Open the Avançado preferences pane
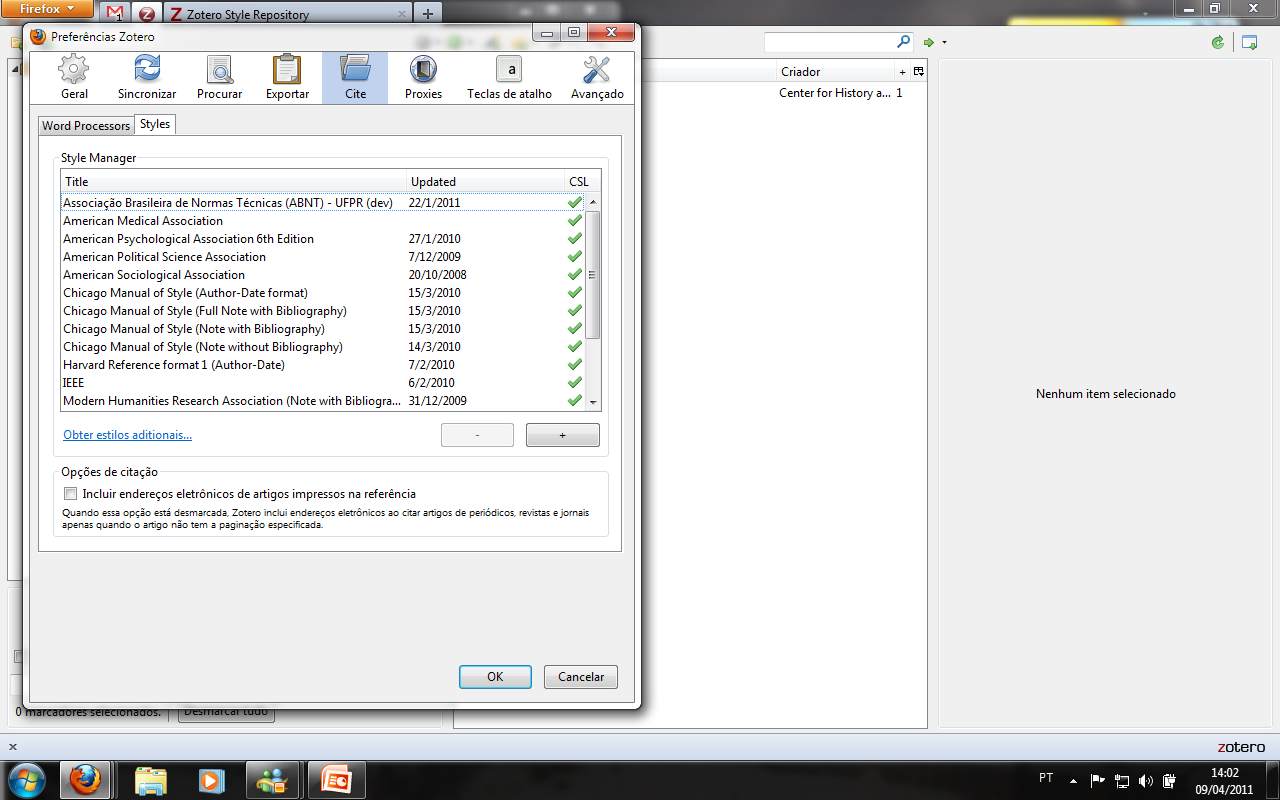 point(597,78)
